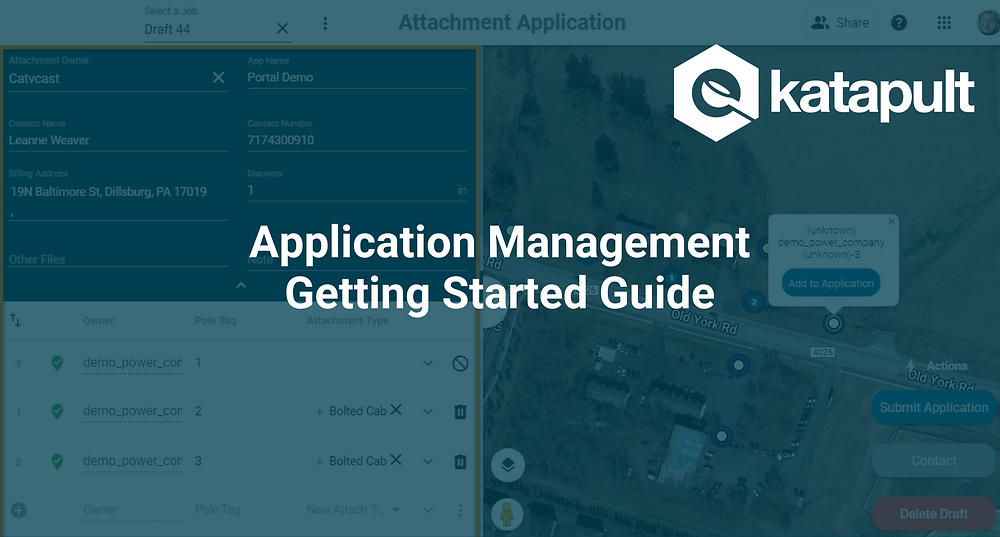
Task: Delete the Pole Tag 2 row with trash icon
Action: [x=460, y=412]
